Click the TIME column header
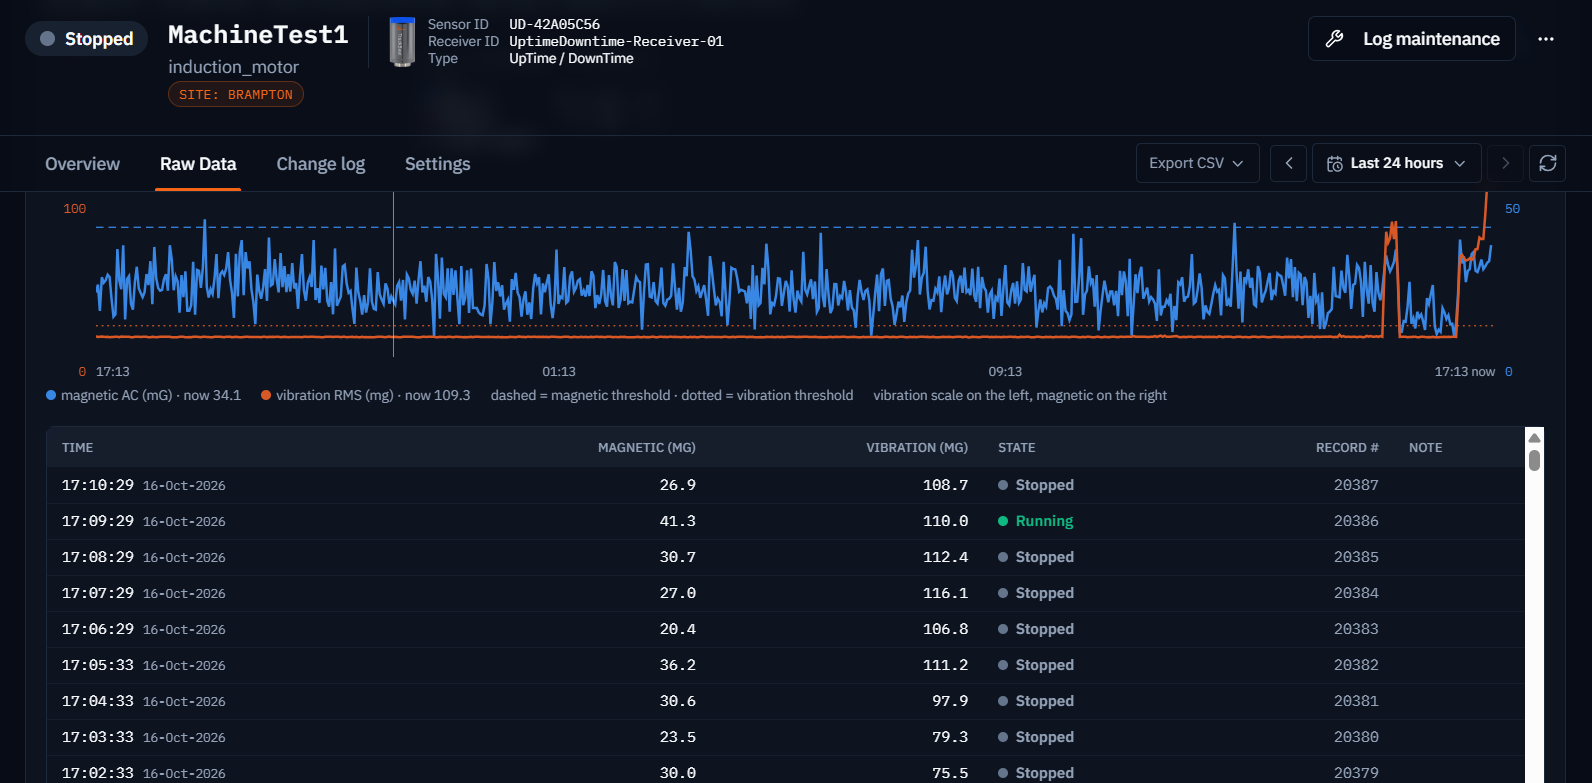The height and width of the screenshot is (783, 1592). click(77, 448)
